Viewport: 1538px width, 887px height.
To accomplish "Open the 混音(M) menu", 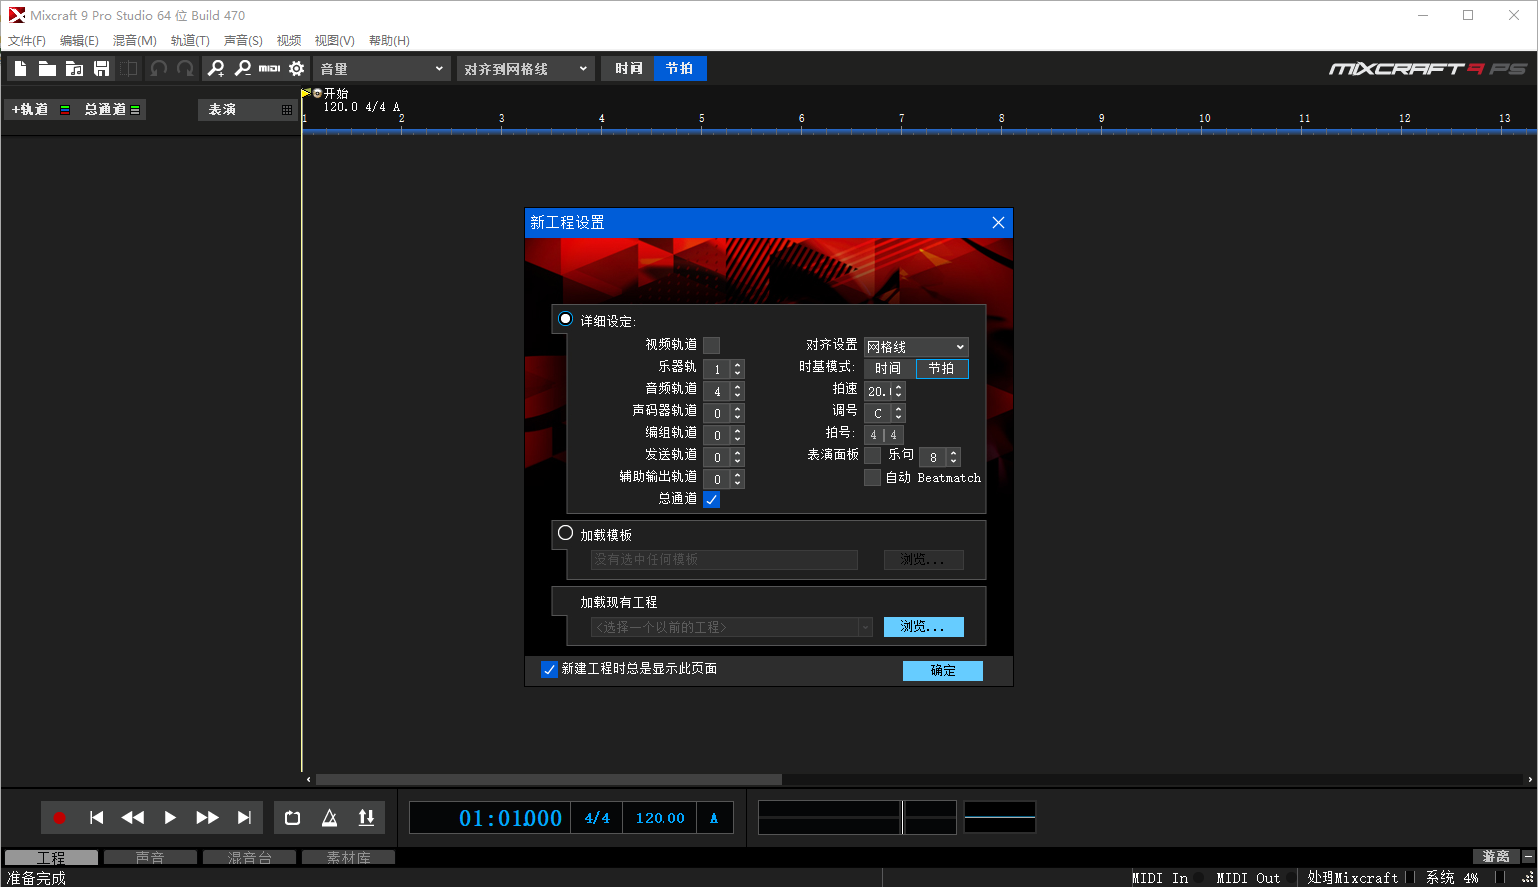I will coord(134,41).
